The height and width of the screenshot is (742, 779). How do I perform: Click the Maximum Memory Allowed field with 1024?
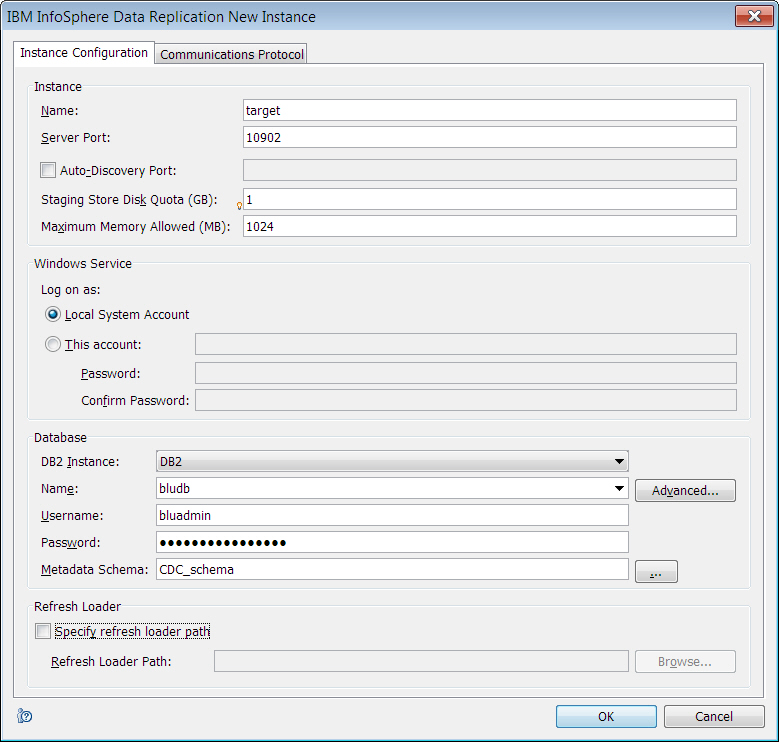click(489, 226)
